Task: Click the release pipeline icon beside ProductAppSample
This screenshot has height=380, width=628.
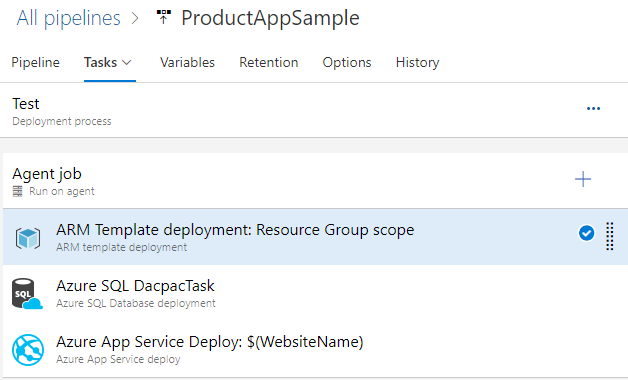Action: [x=163, y=17]
